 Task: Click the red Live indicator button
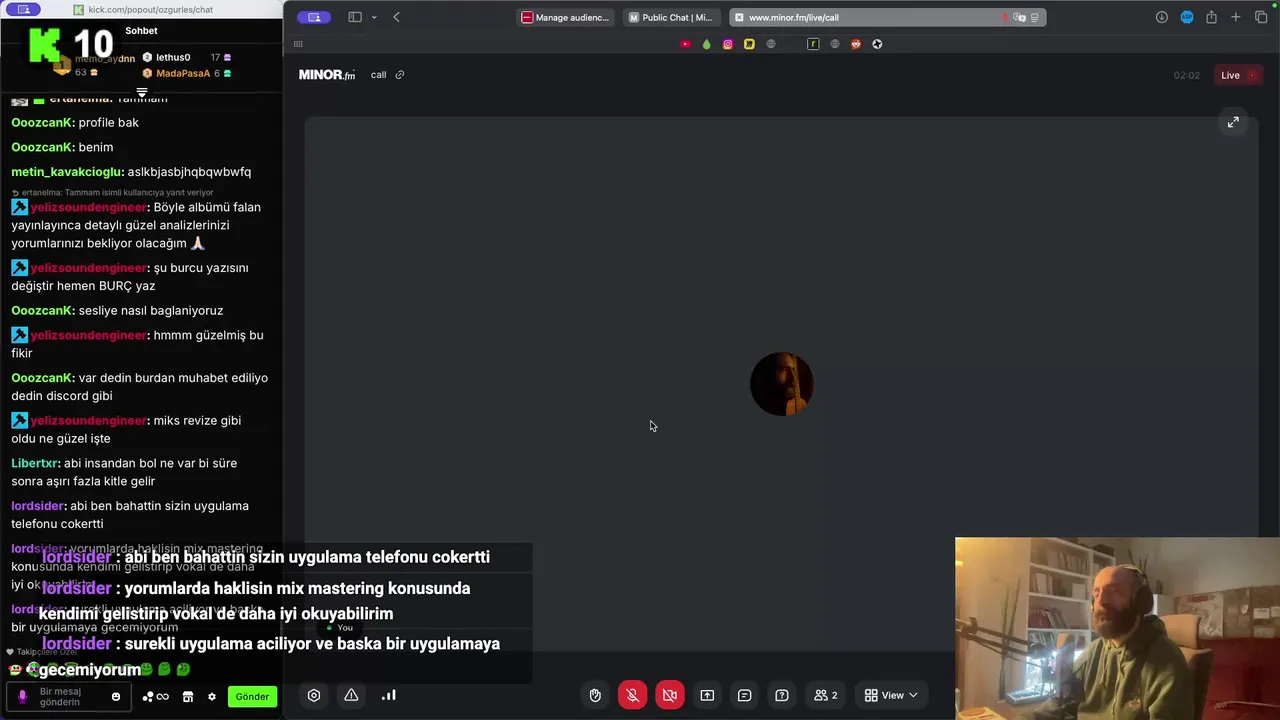1237,75
